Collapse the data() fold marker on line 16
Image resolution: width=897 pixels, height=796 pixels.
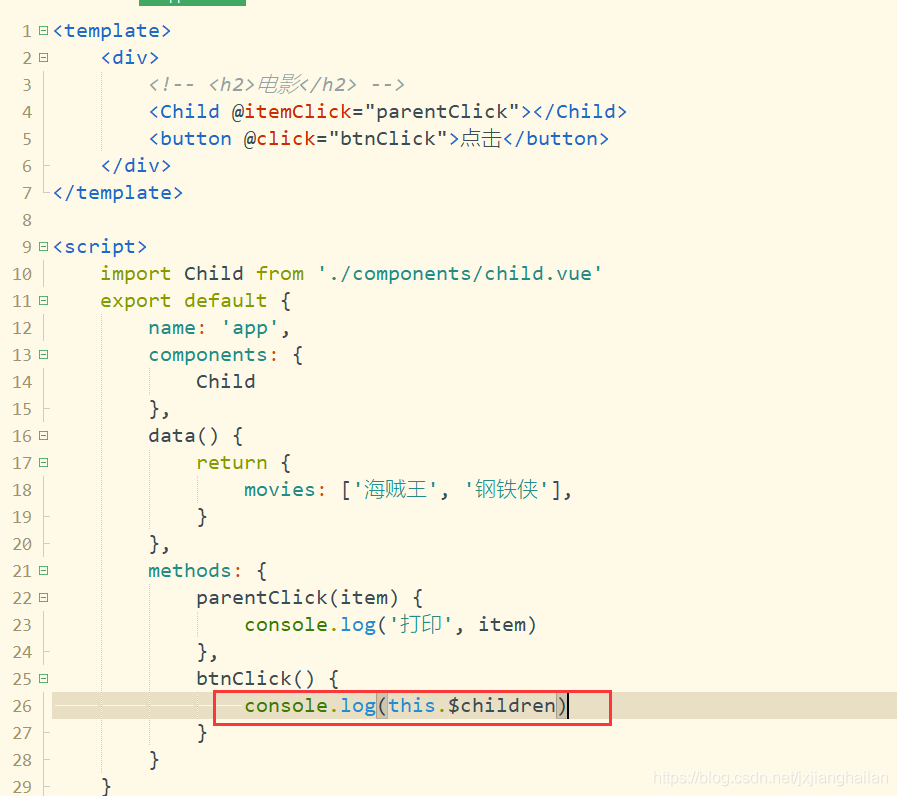tap(43, 435)
